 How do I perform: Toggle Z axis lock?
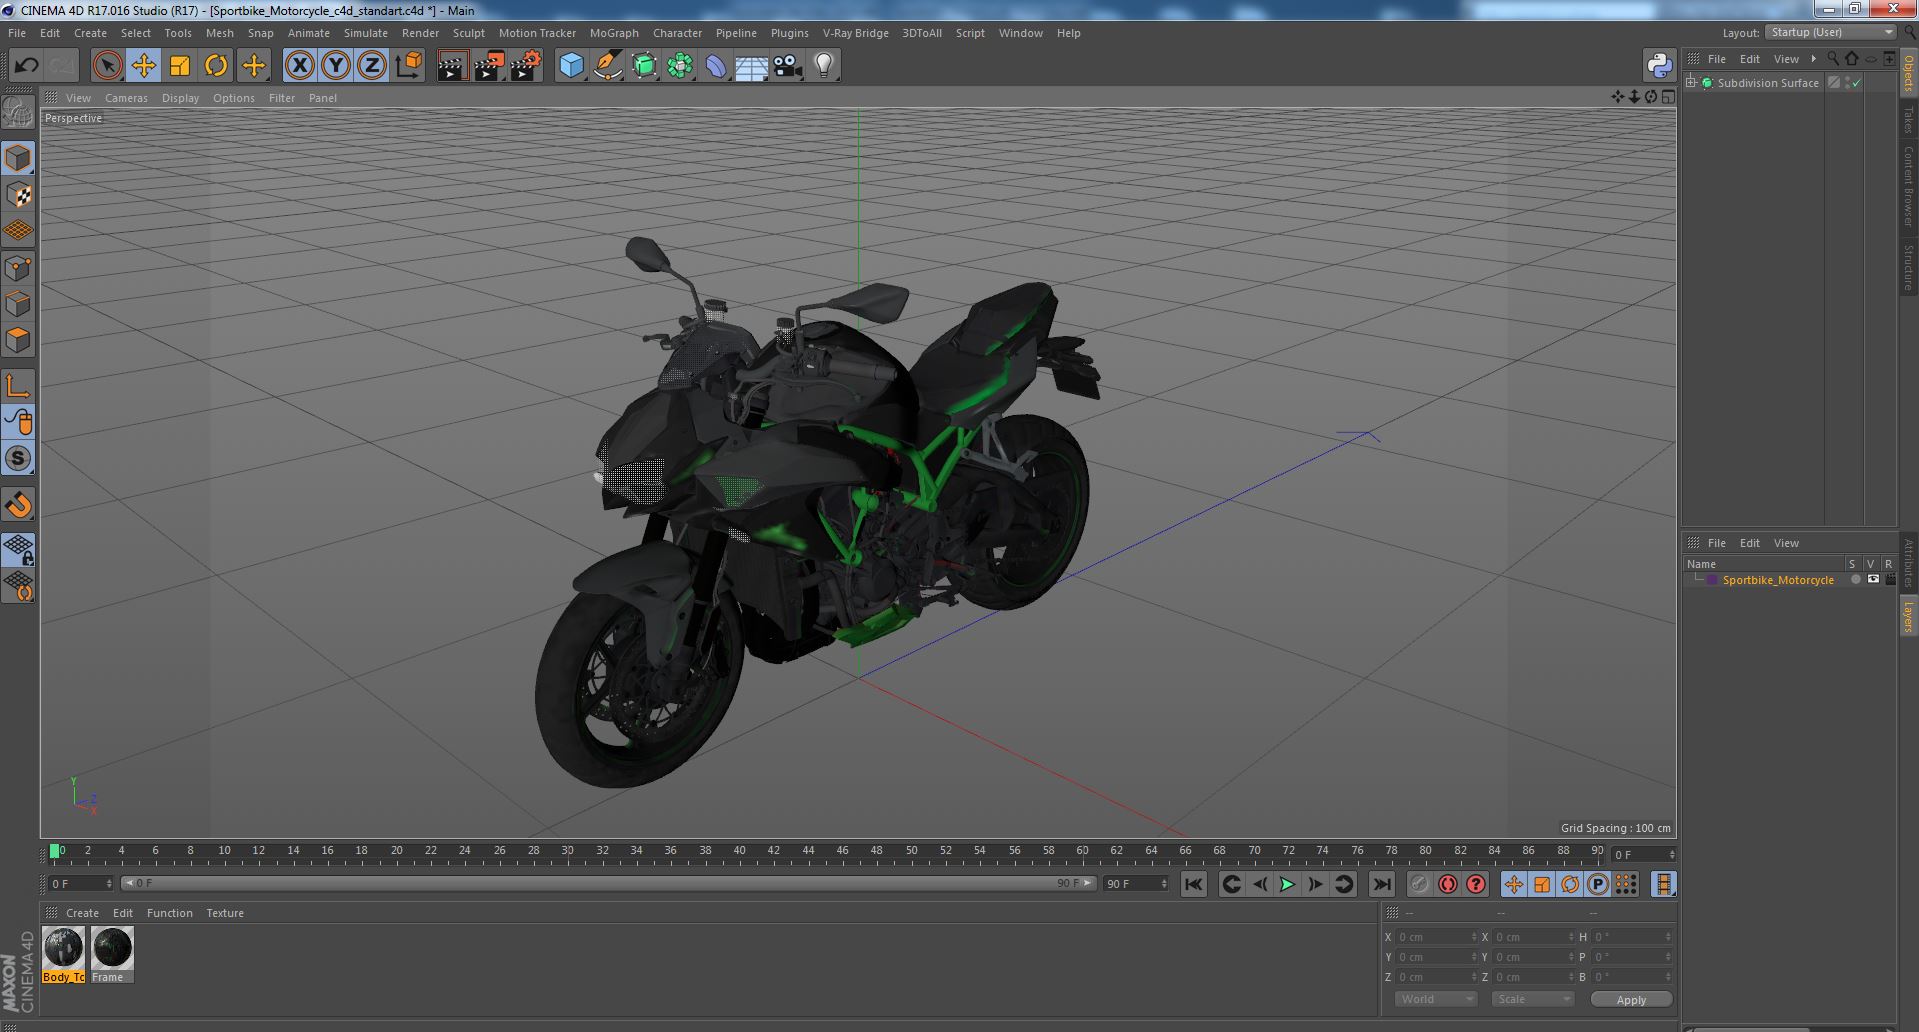coord(372,66)
